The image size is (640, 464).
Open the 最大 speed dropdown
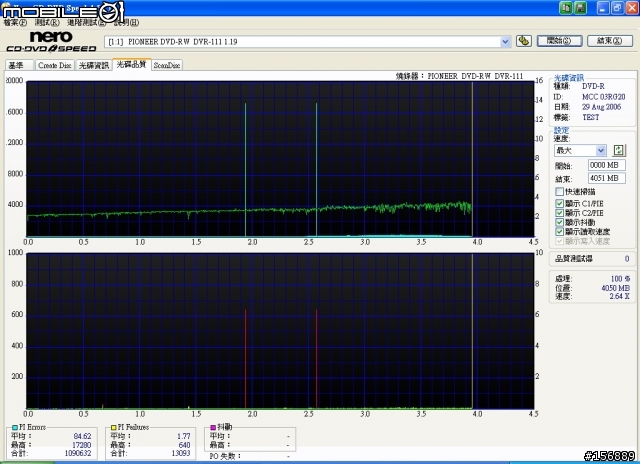600,151
